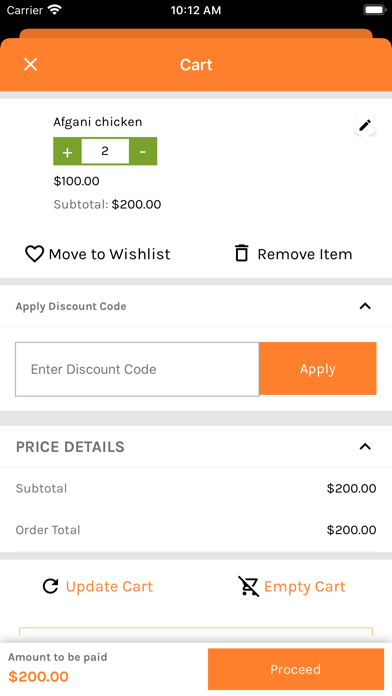The width and height of the screenshot is (392, 696).
Task: Tap the pencil edit icon for Afgani chicken
Action: point(365,125)
